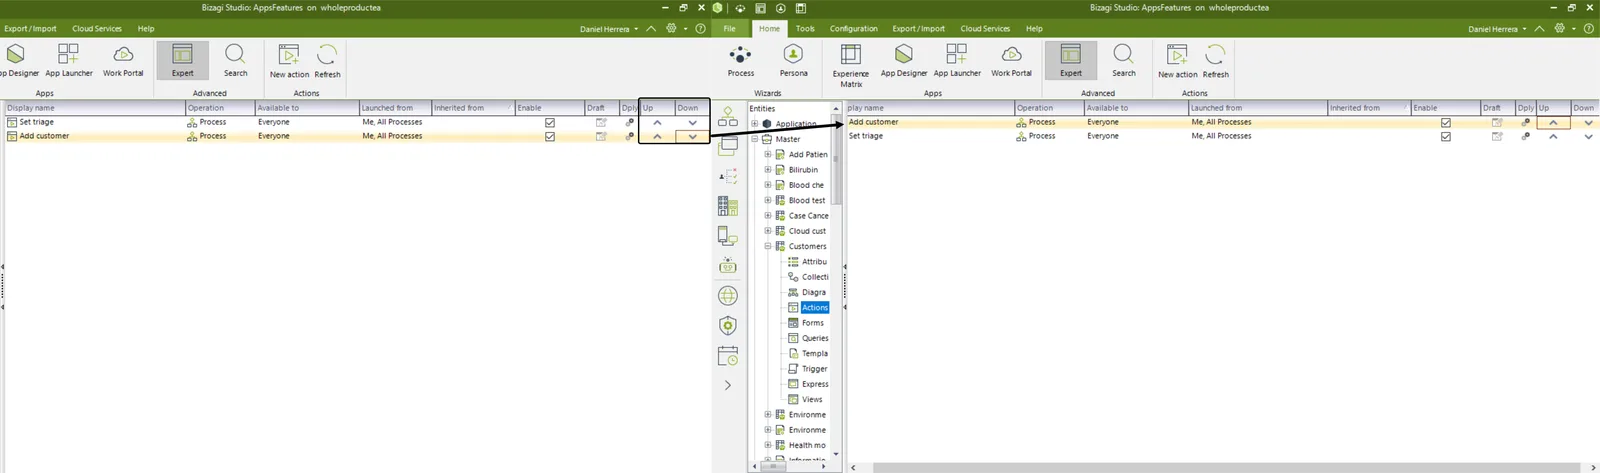The width and height of the screenshot is (1600, 473).
Task: Open the Experience Matrix app
Action: (851, 66)
